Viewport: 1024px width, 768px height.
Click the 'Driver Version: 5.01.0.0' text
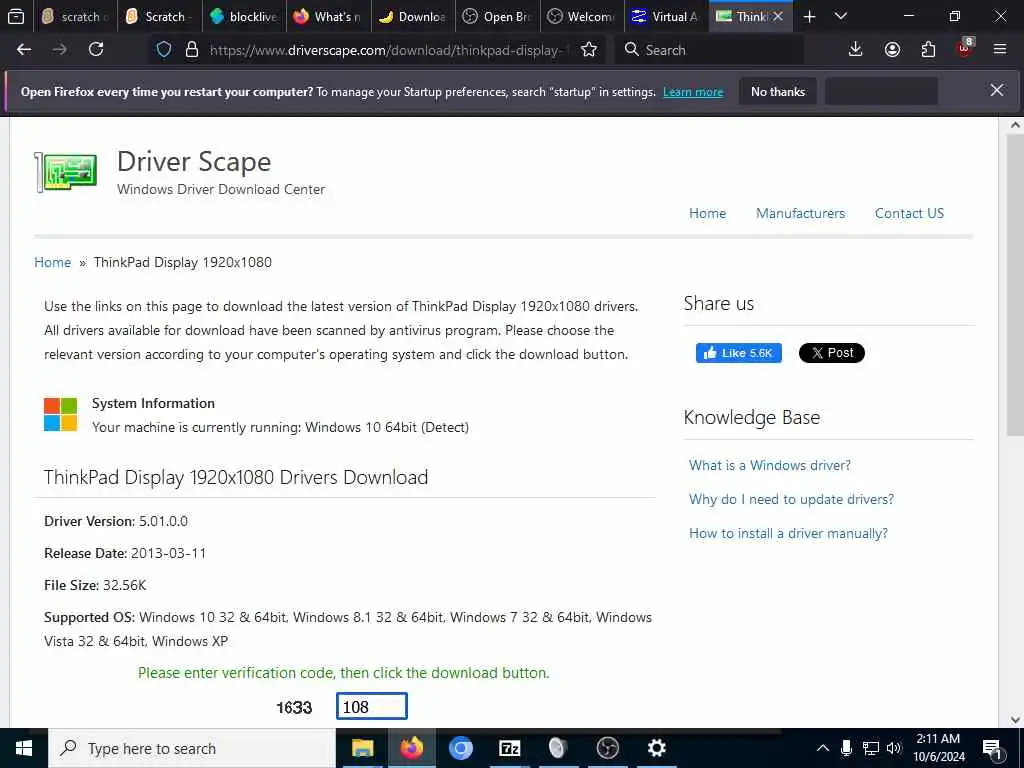116,521
